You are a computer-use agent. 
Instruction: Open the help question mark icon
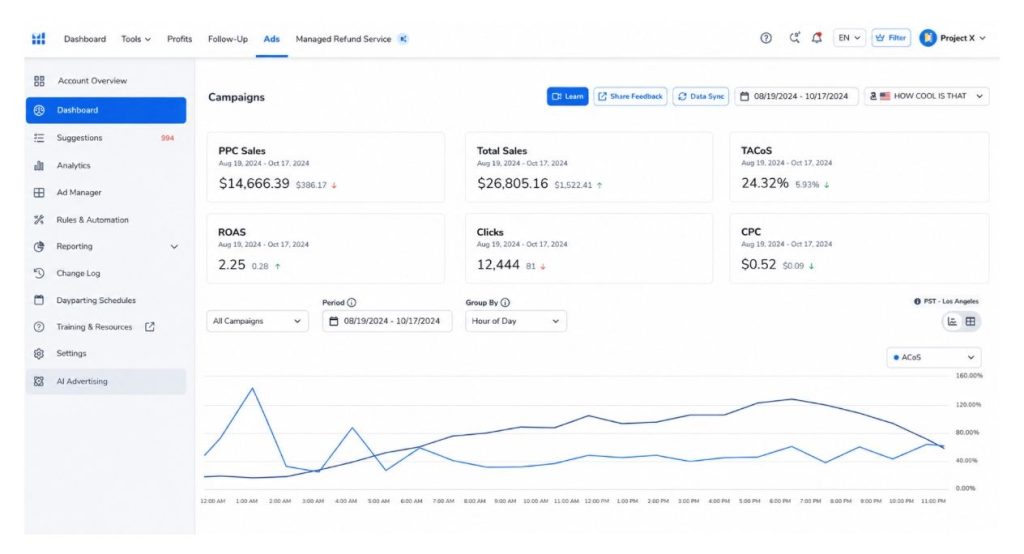tap(766, 38)
